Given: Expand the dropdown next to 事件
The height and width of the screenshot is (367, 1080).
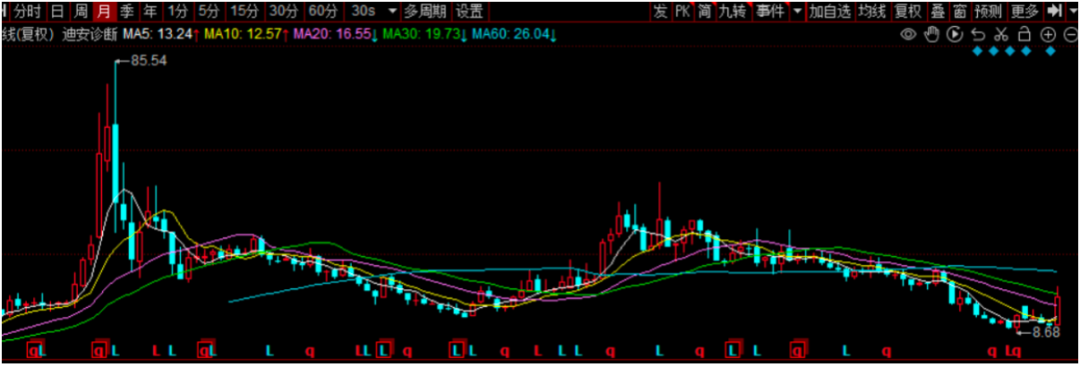Looking at the screenshot, I should (798, 12).
